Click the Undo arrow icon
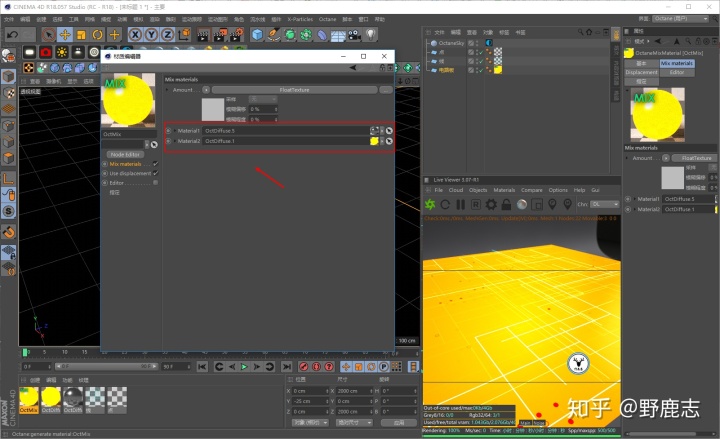Viewport: 720px width, 439px height. tap(12, 34)
